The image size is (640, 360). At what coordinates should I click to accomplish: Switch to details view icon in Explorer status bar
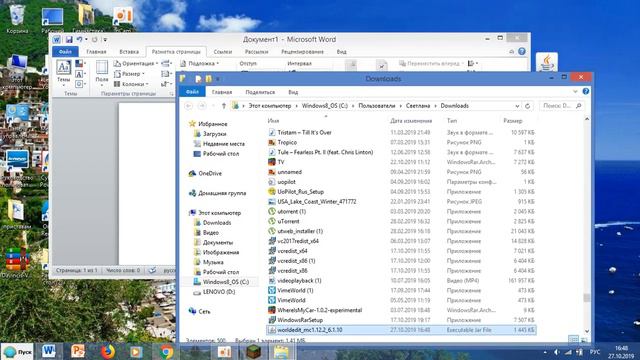(573, 339)
